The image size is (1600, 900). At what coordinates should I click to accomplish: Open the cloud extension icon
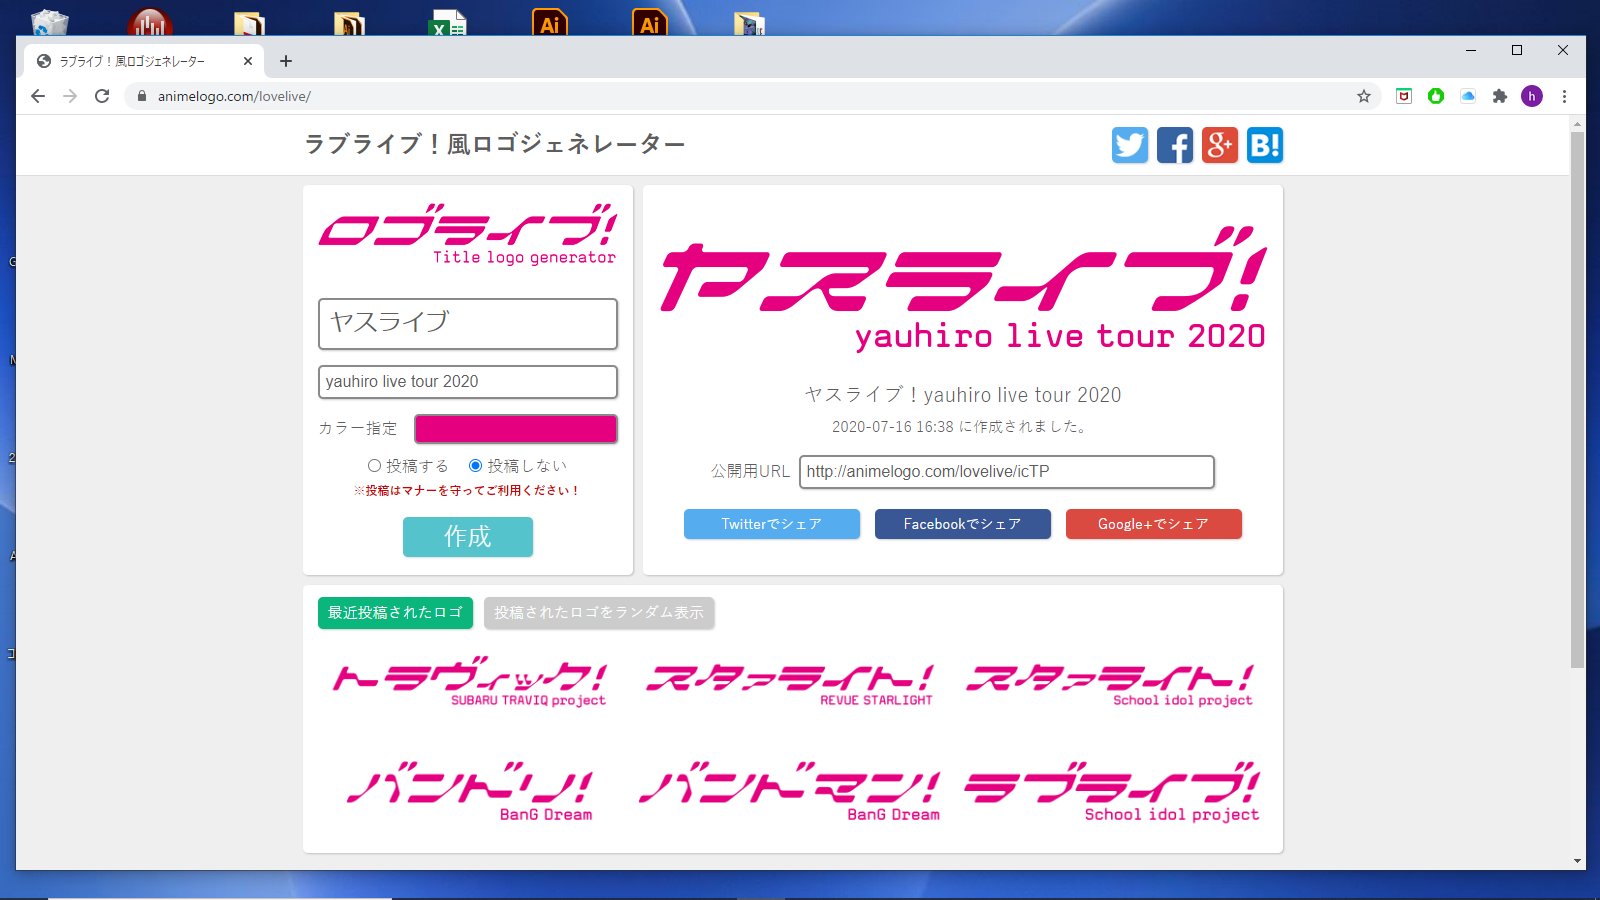pos(1468,96)
